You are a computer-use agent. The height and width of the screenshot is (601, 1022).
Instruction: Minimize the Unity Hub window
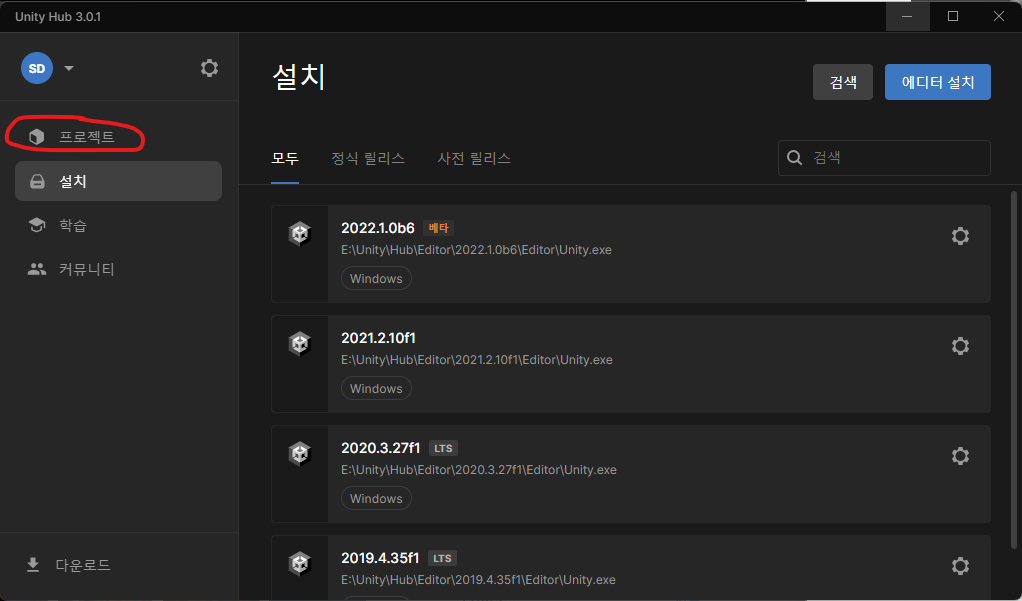[x=907, y=16]
